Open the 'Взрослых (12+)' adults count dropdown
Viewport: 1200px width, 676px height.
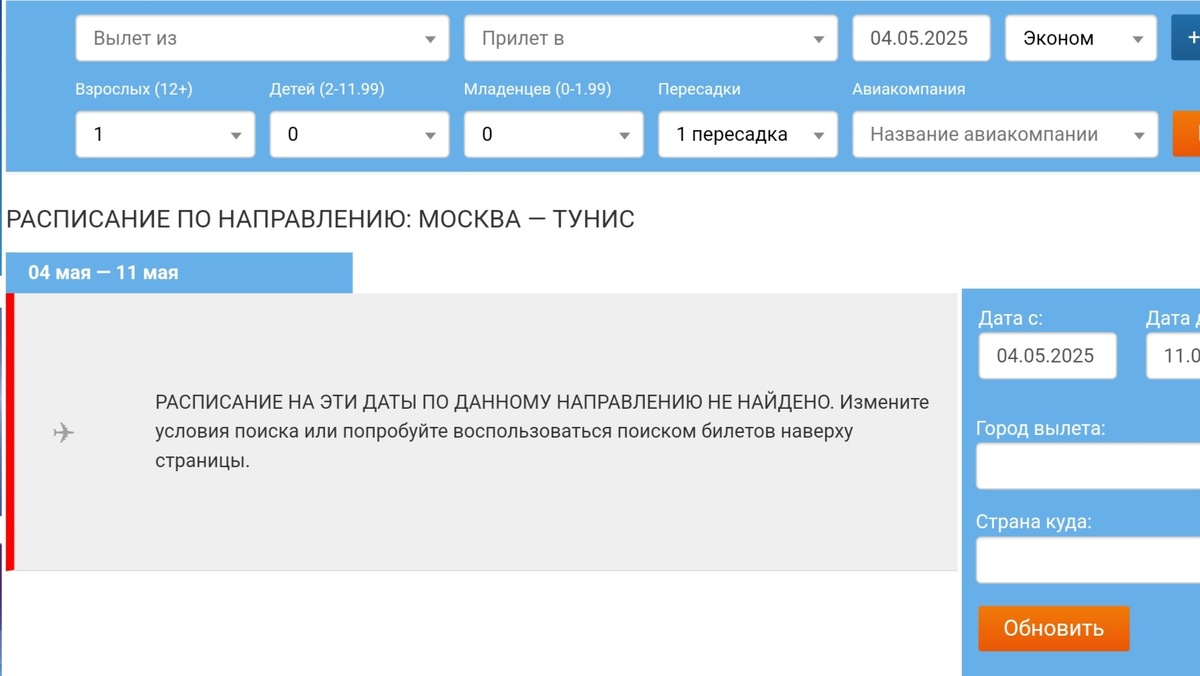pos(165,134)
